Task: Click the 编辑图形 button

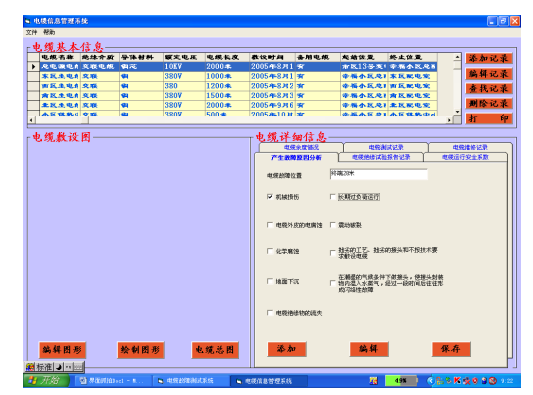Action: [x=62, y=350]
